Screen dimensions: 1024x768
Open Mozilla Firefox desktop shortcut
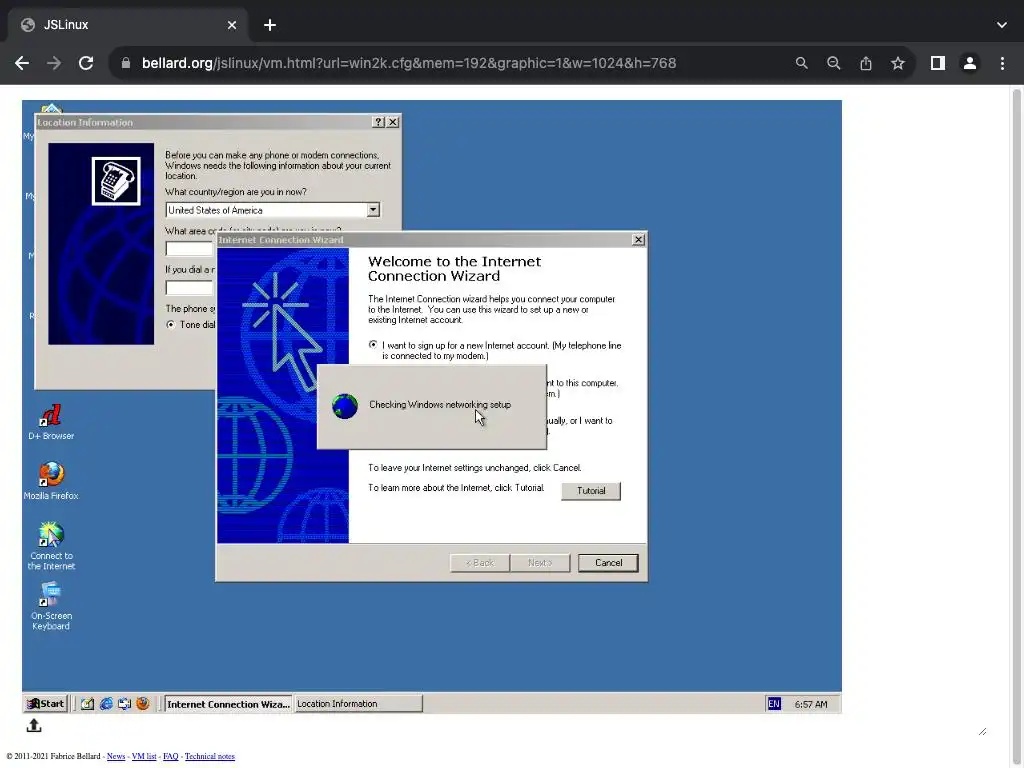coord(50,481)
